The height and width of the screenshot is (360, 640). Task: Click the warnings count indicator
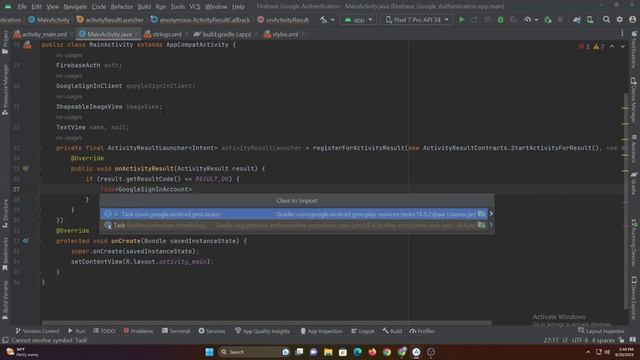(599, 47)
